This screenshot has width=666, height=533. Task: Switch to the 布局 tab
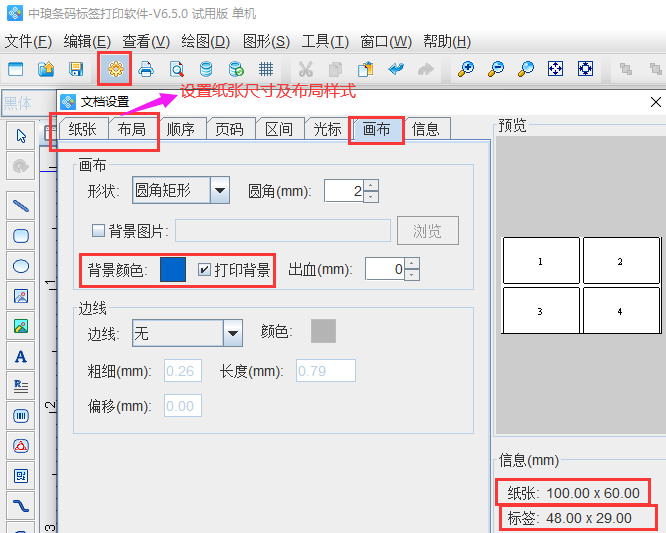coord(132,129)
